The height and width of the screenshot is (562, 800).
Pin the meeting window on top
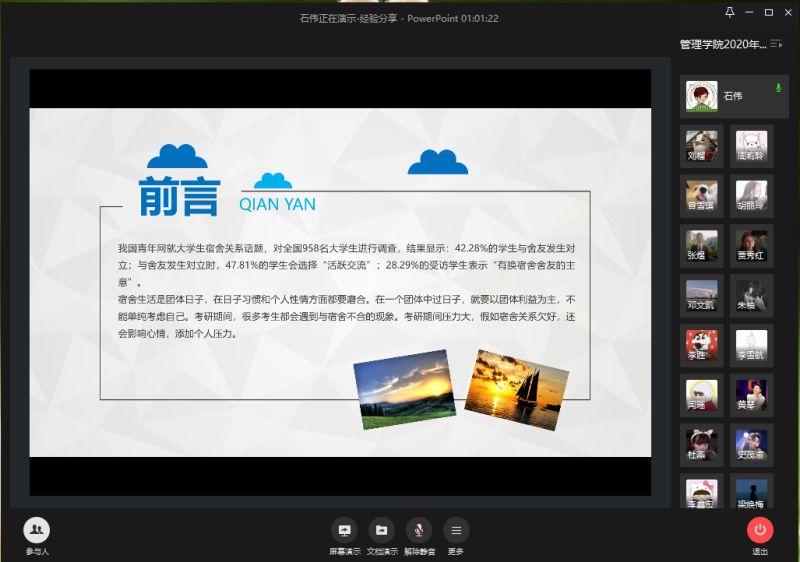tap(729, 12)
